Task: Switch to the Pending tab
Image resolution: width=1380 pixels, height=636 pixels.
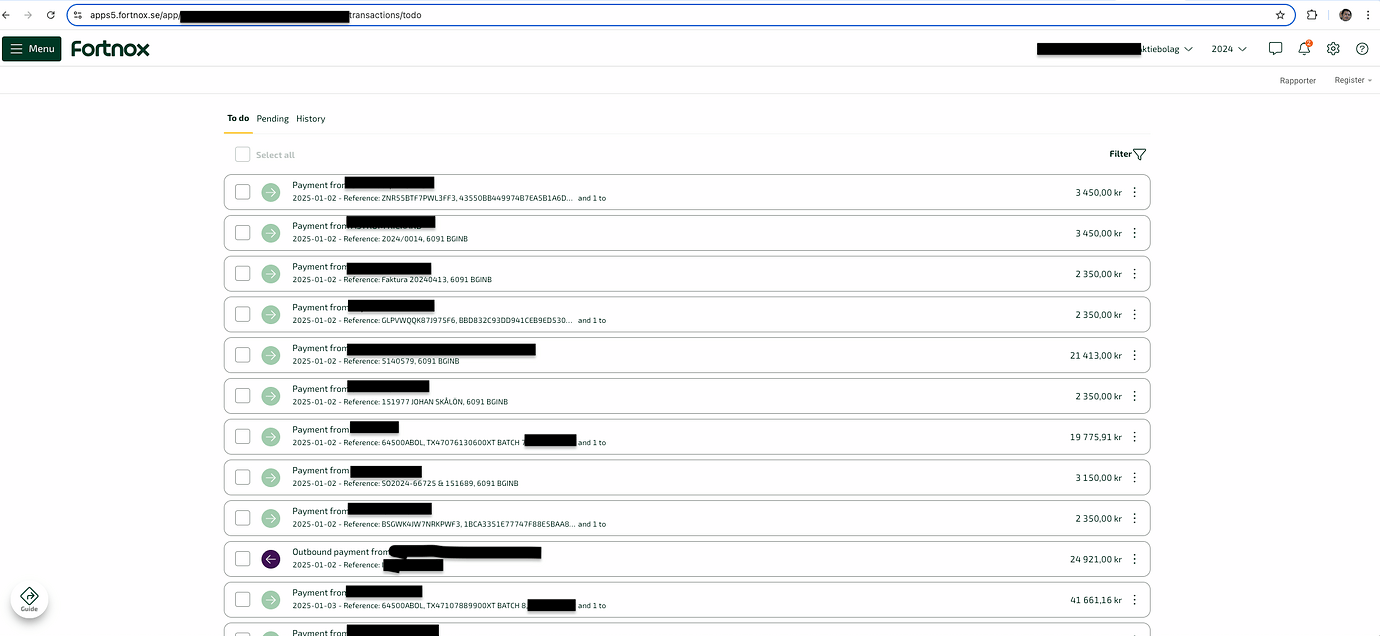Action: click(272, 118)
